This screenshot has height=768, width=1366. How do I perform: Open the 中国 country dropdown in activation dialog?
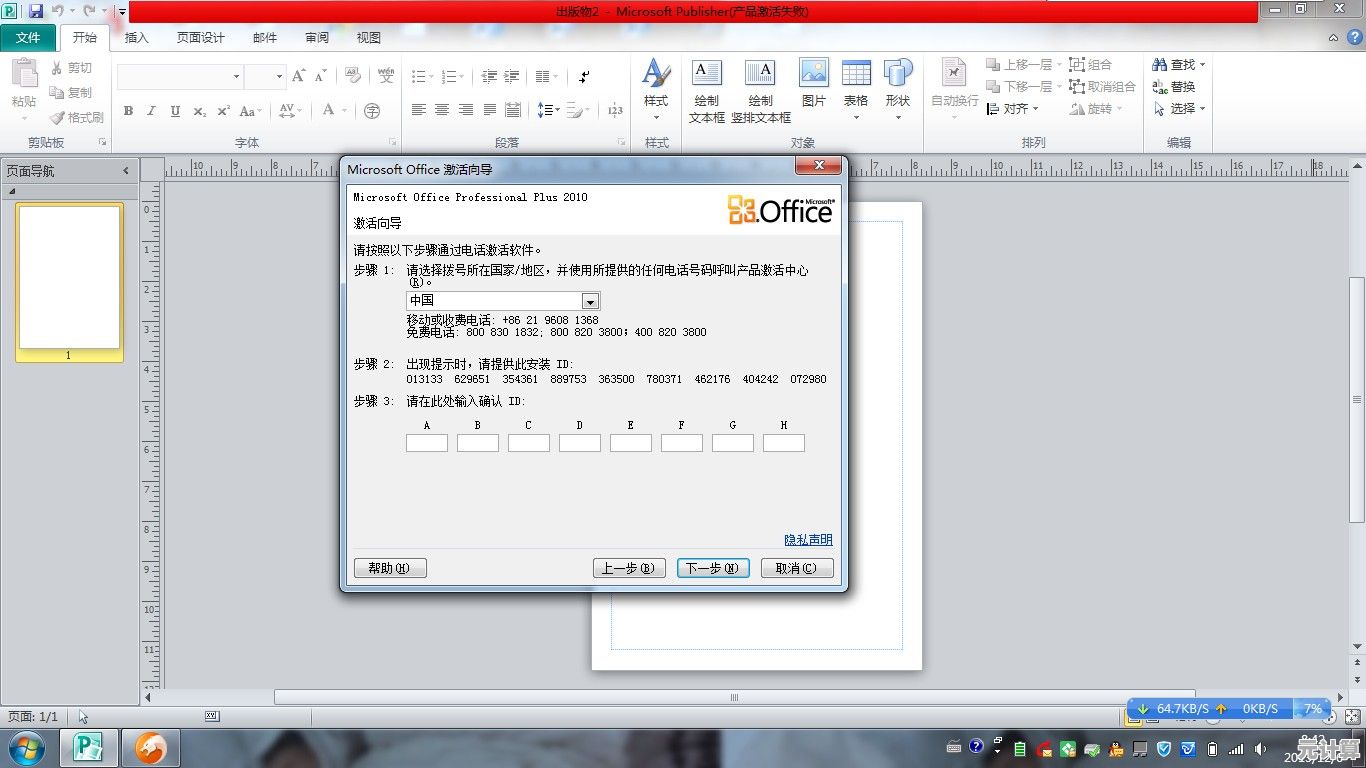point(590,300)
